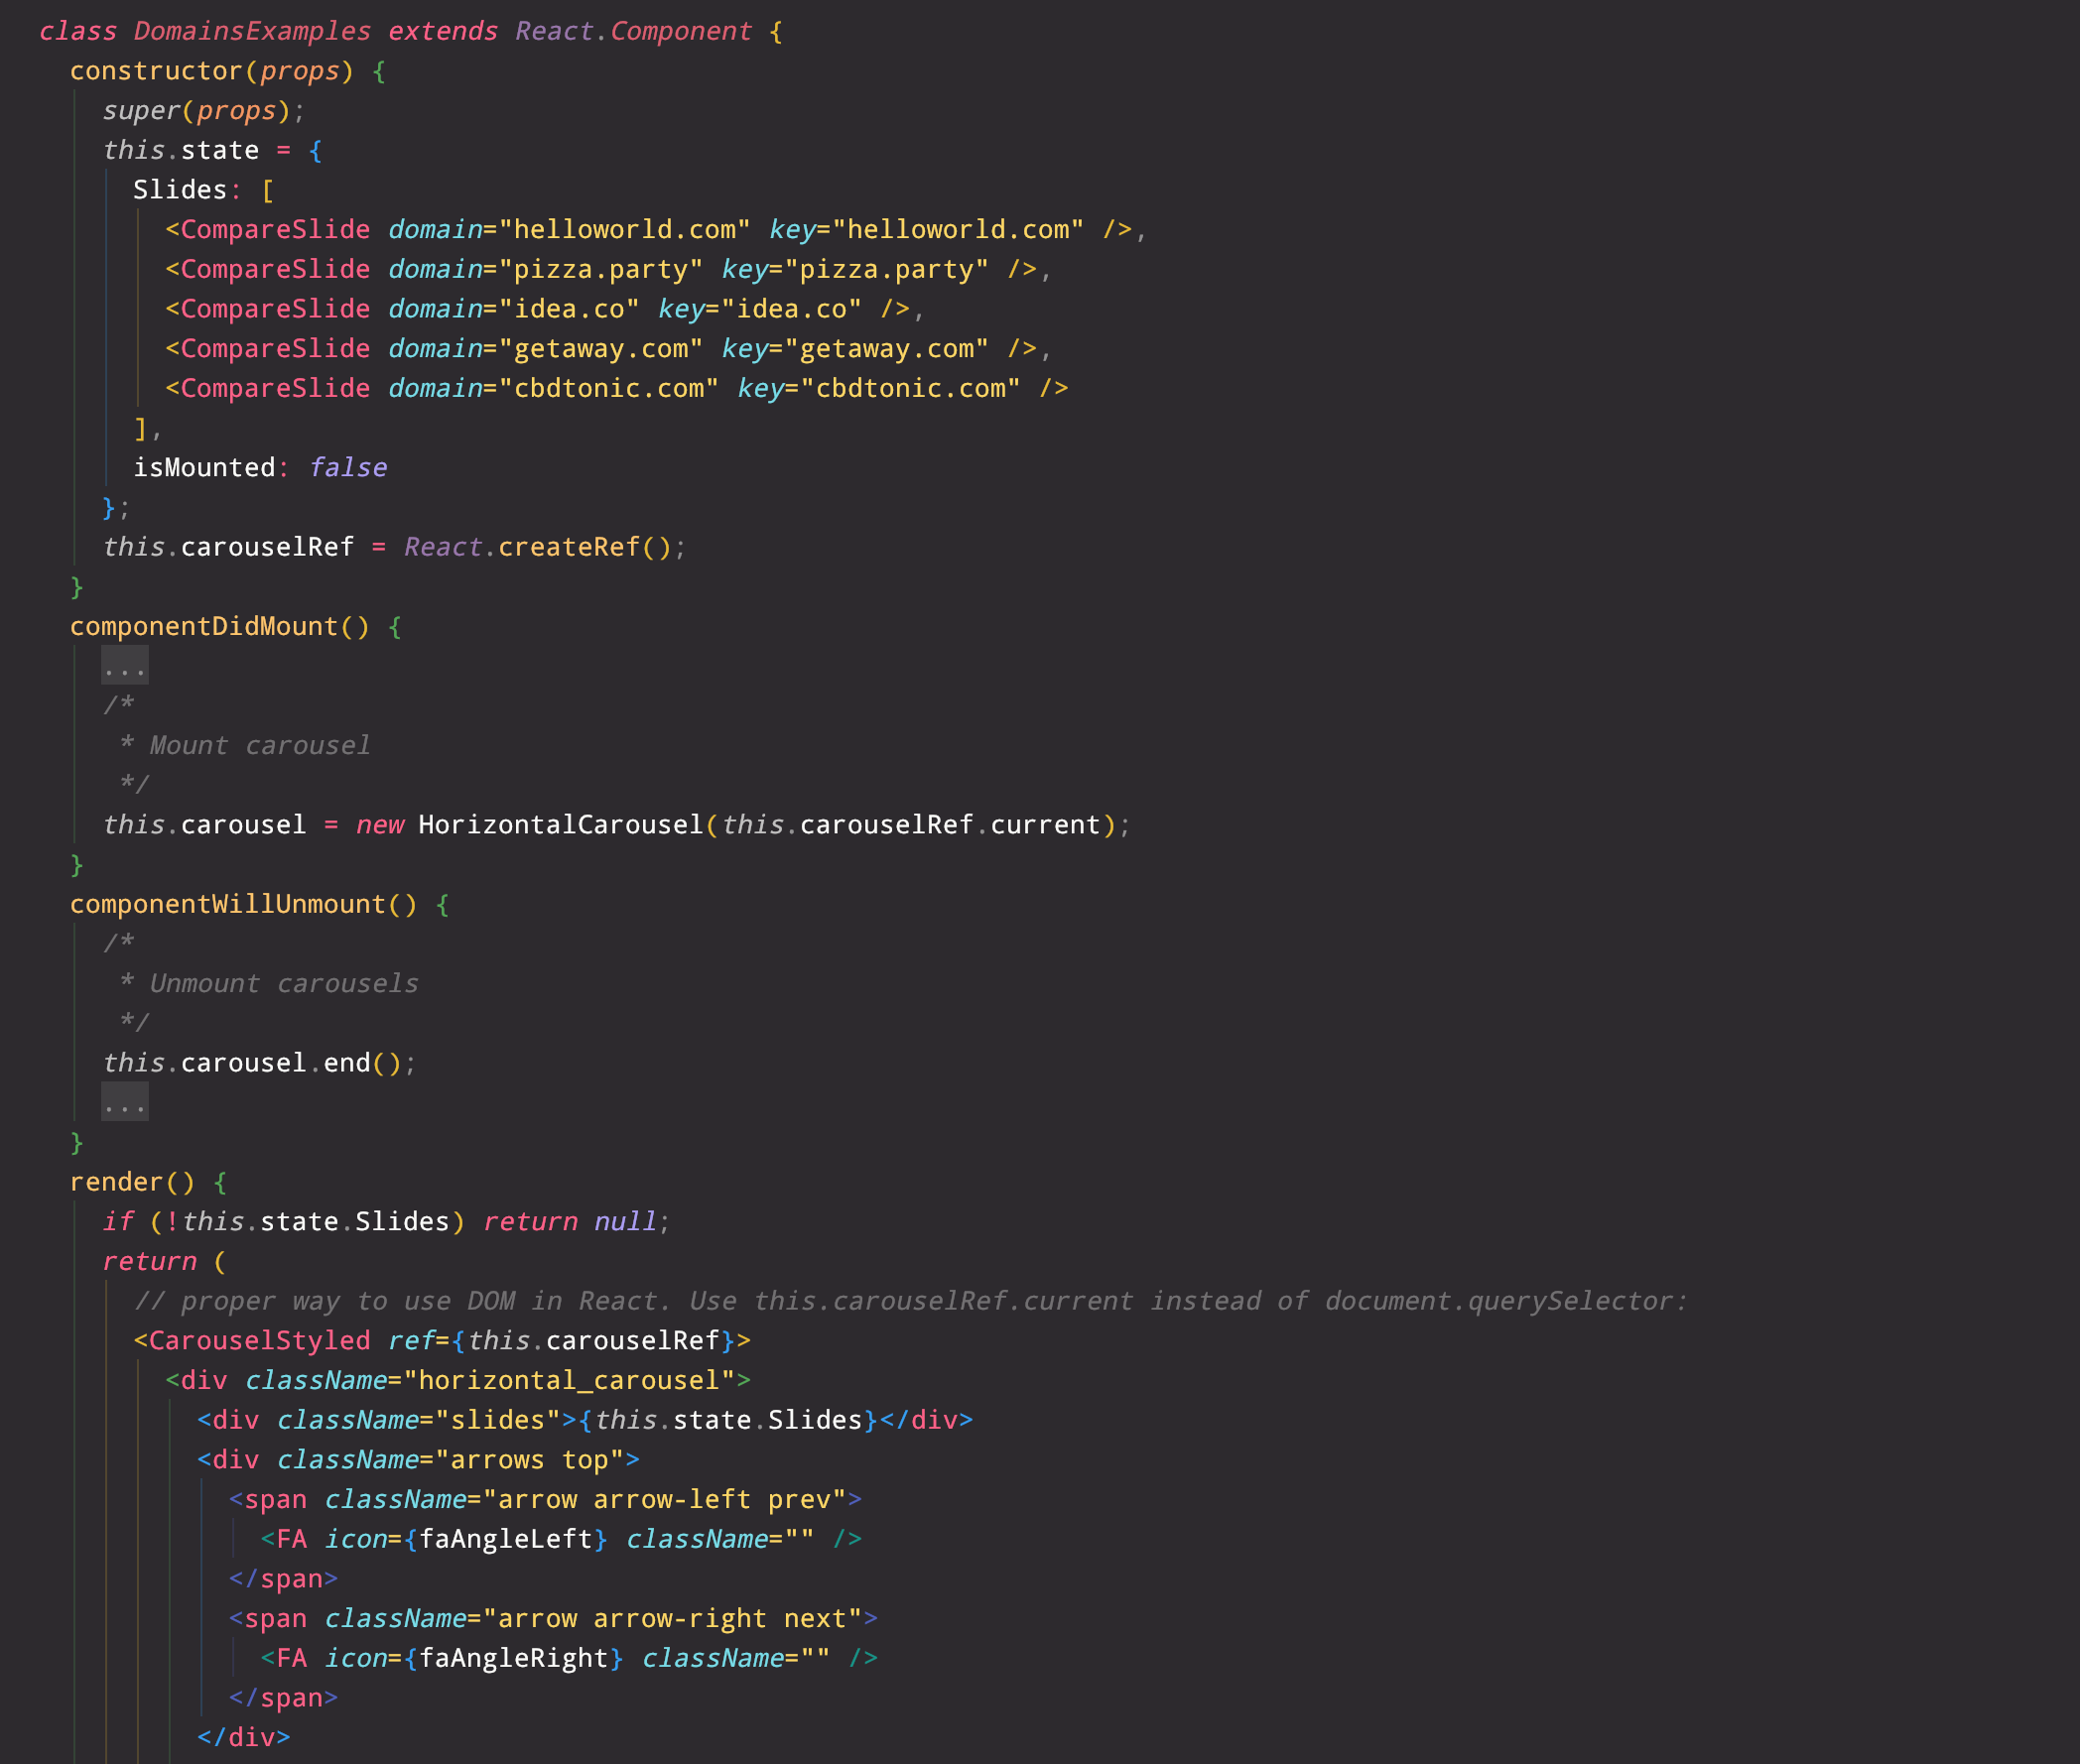Click the DomainsExamples class name
This screenshot has width=2080, height=1764.
click(252, 31)
